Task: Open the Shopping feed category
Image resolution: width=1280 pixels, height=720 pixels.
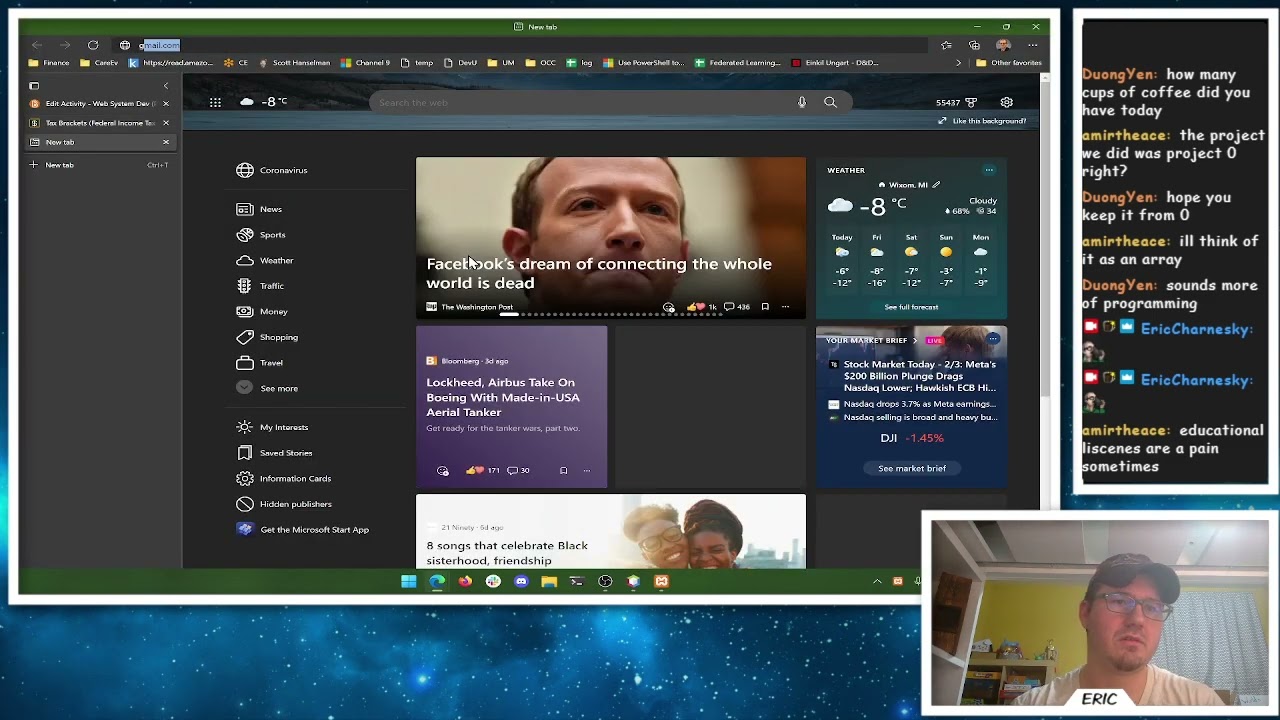Action: (267, 337)
